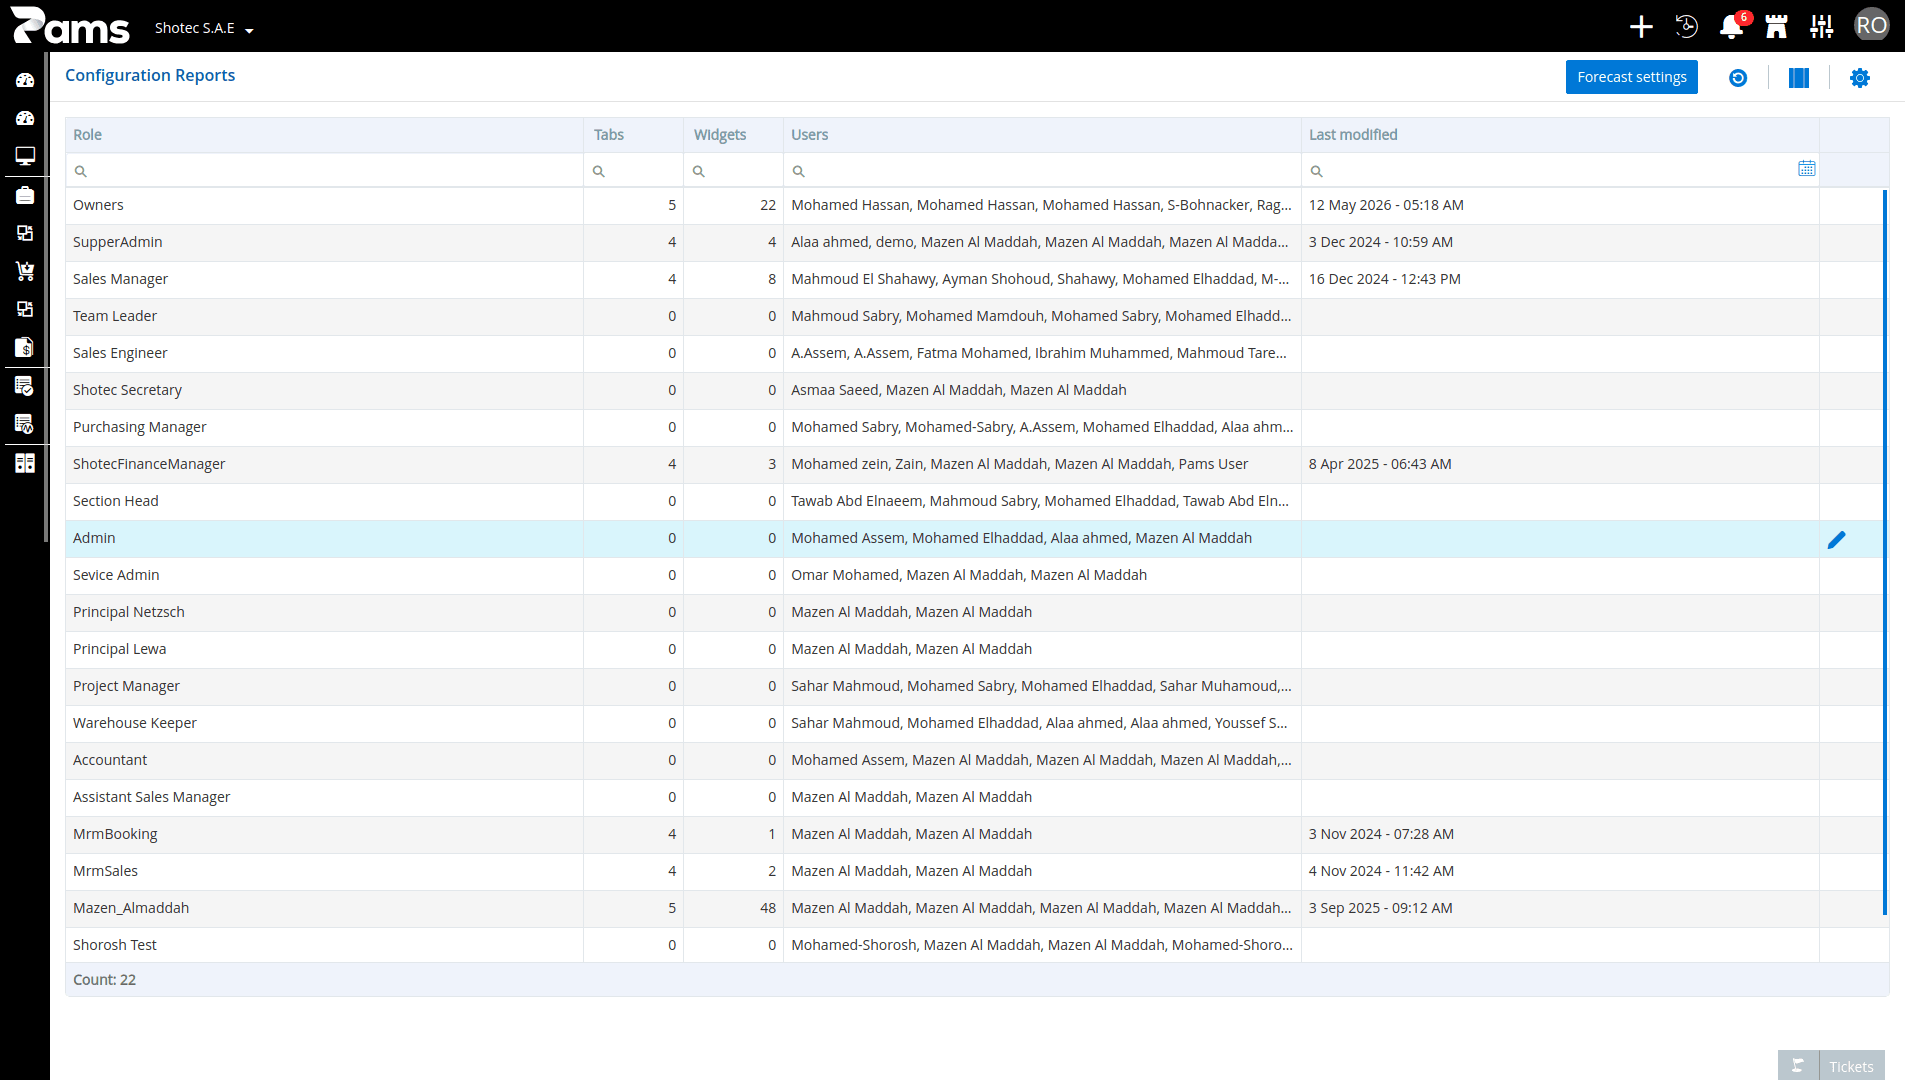Open the RO user avatar menu
The image size is (1905, 1080).
(x=1871, y=26)
